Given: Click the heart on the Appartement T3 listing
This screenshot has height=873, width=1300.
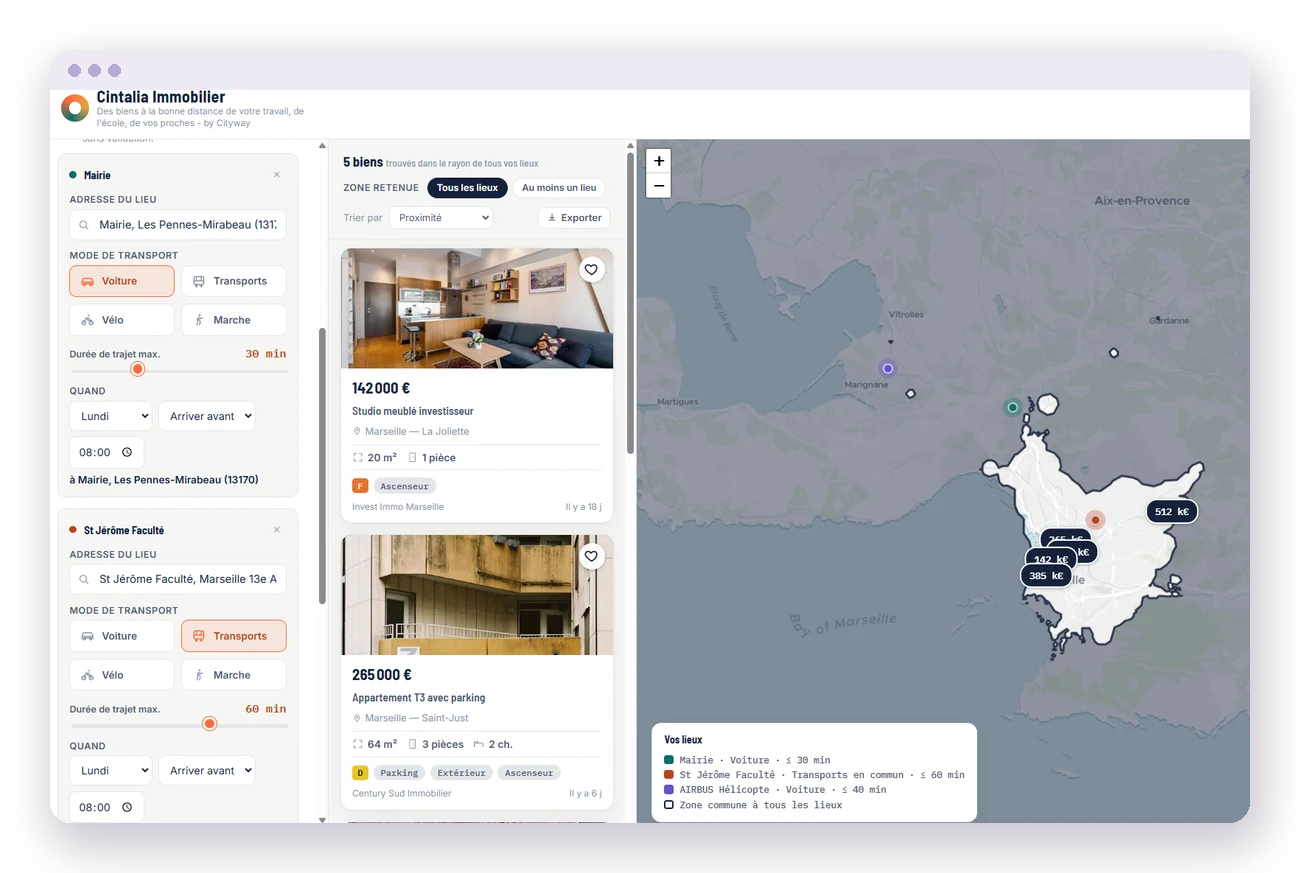Looking at the screenshot, I should (591, 556).
